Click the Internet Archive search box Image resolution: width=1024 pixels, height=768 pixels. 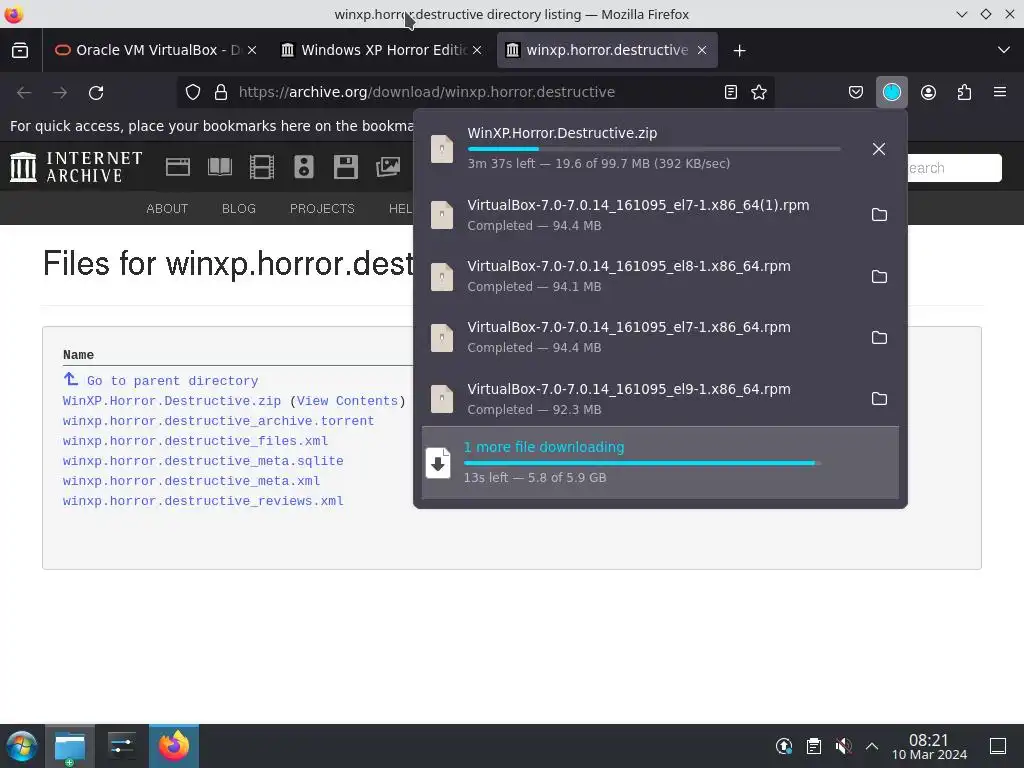[x=953, y=168]
